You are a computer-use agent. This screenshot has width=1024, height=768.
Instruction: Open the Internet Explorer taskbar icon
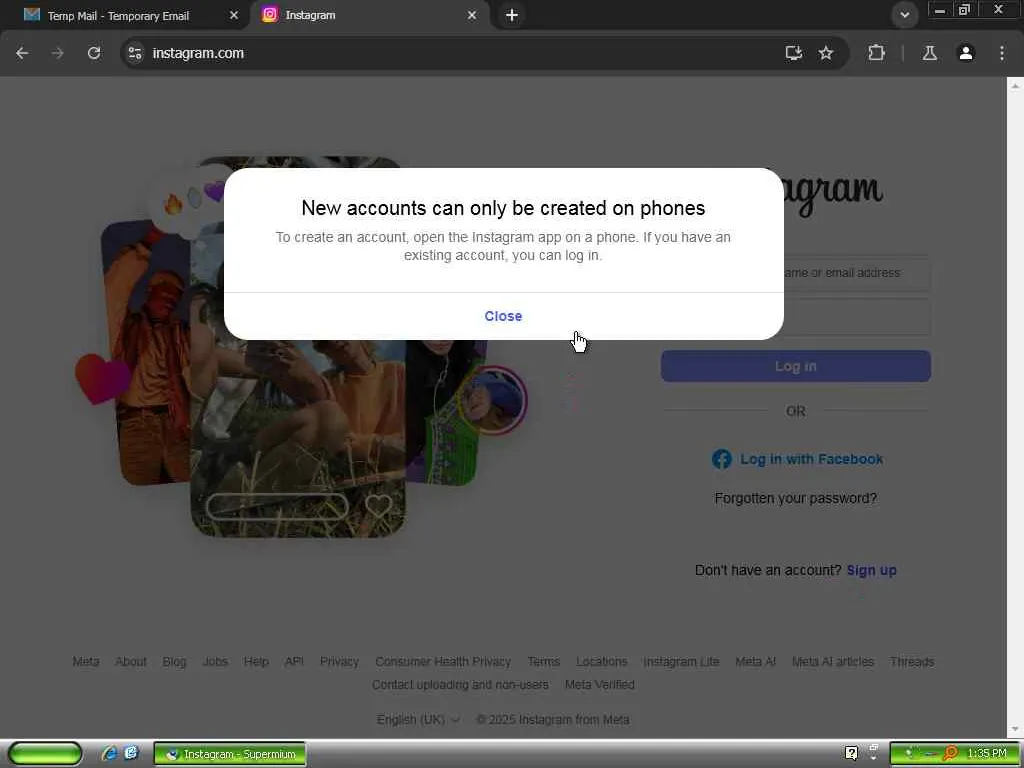tap(109, 754)
